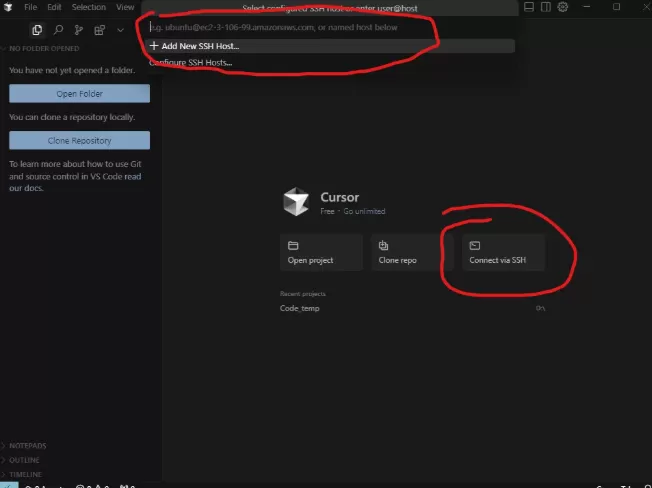Open the Extensions view icon
The image size is (652, 488).
click(x=100, y=30)
